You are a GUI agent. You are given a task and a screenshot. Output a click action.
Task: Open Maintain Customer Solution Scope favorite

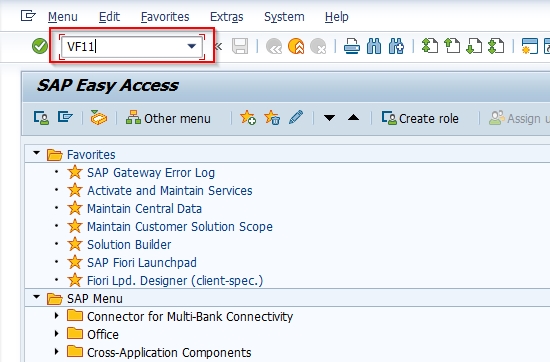tap(180, 227)
